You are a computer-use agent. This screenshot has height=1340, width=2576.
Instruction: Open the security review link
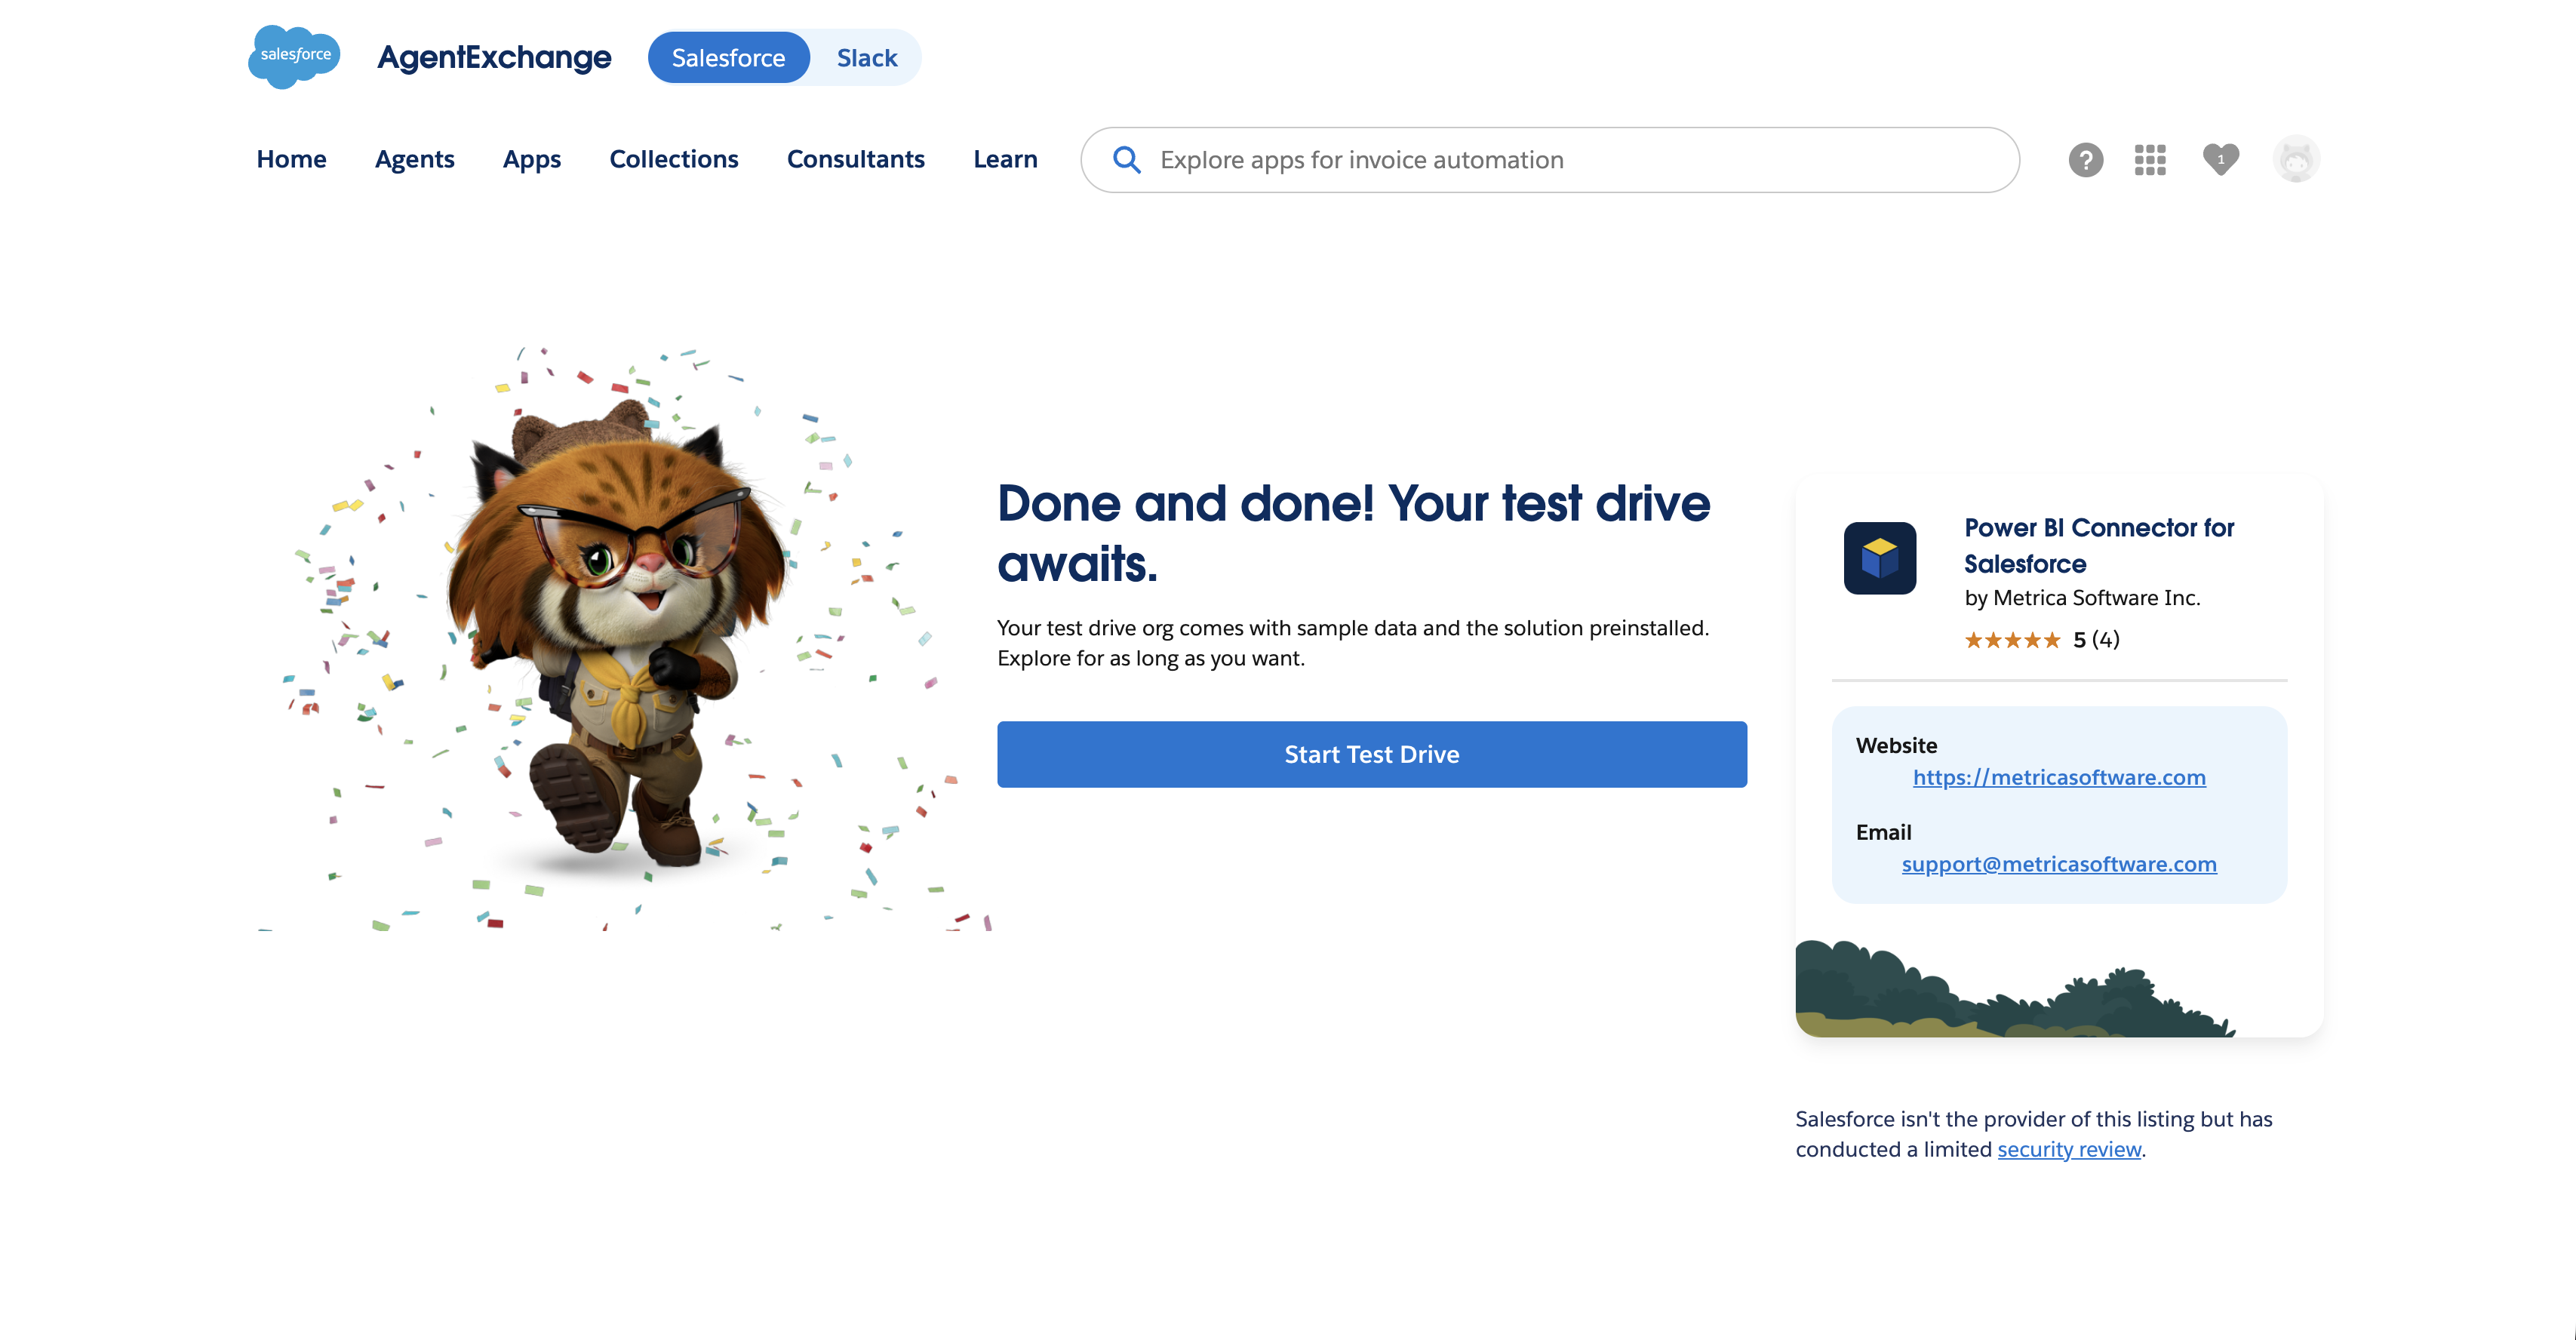click(2069, 1149)
